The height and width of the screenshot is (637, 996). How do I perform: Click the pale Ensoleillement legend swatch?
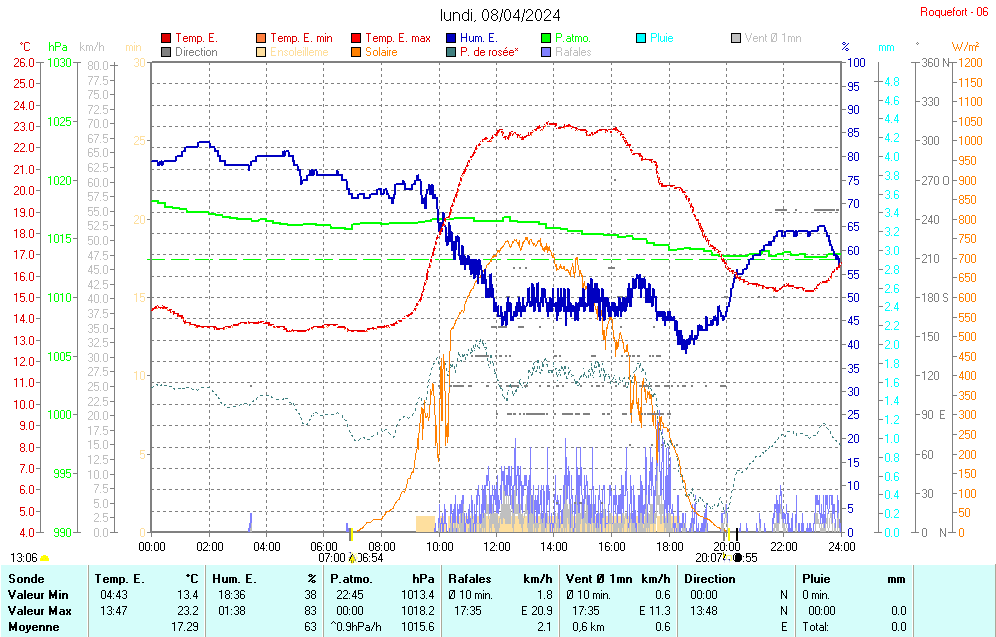261,52
